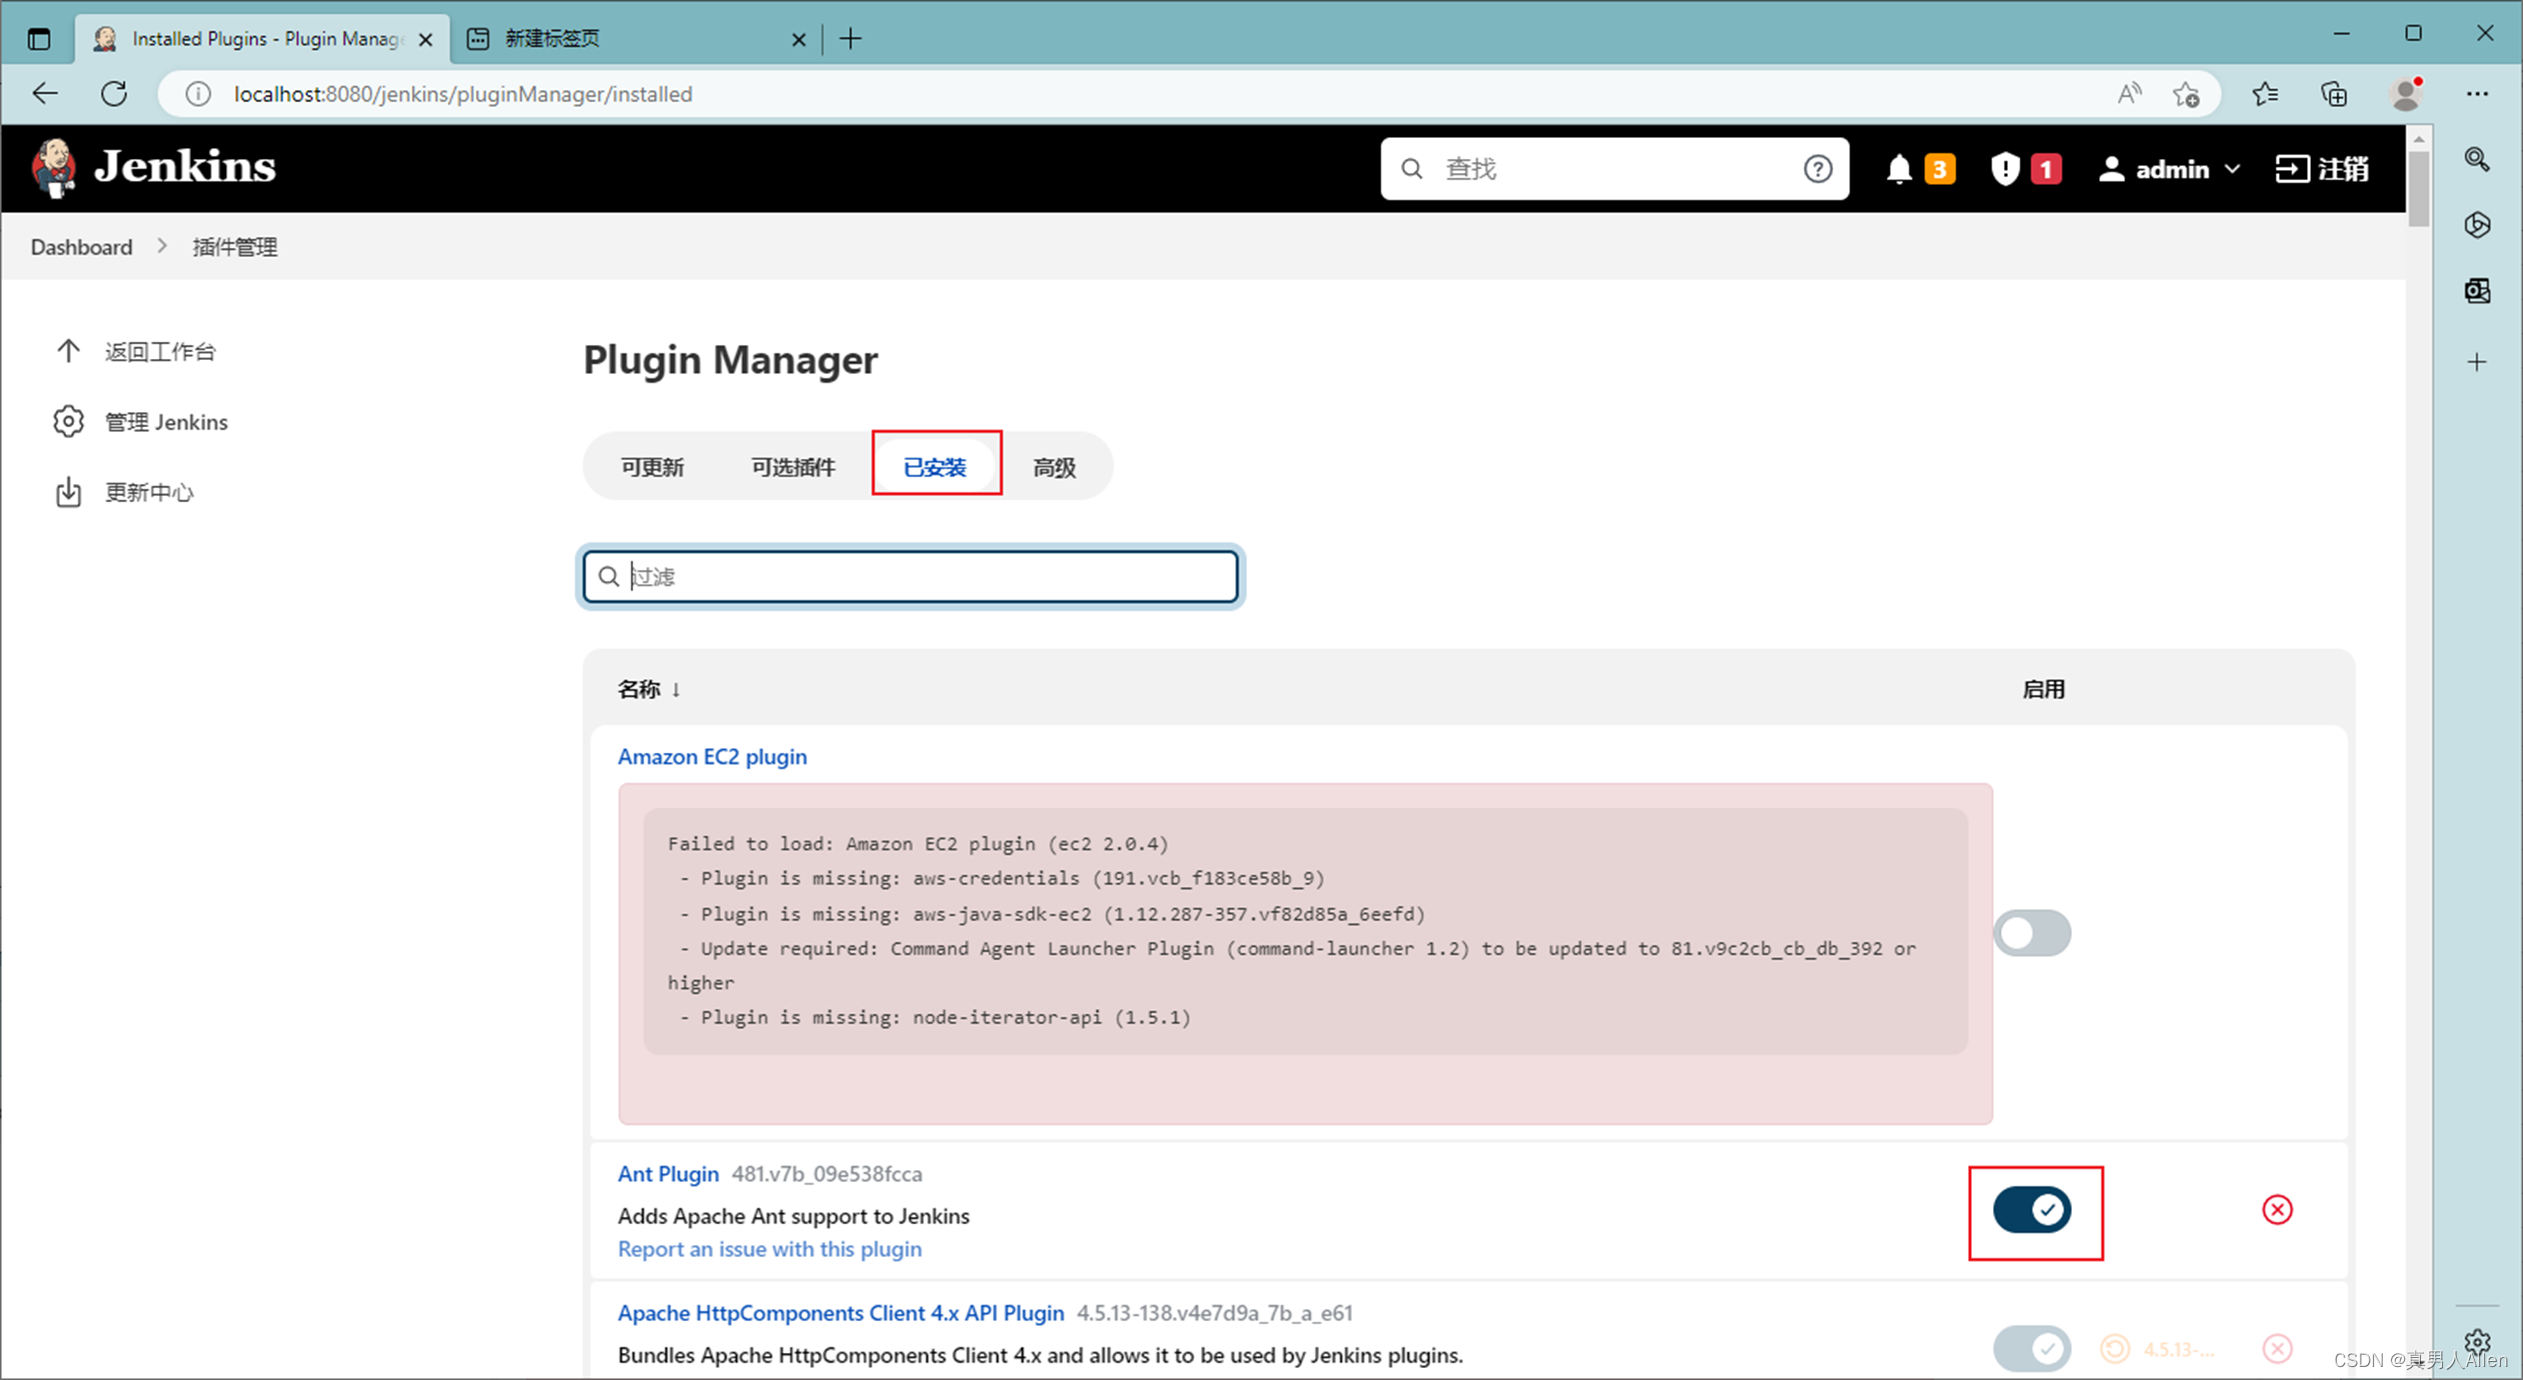Click the 更新中心 download icon

[x=68, y=491]
